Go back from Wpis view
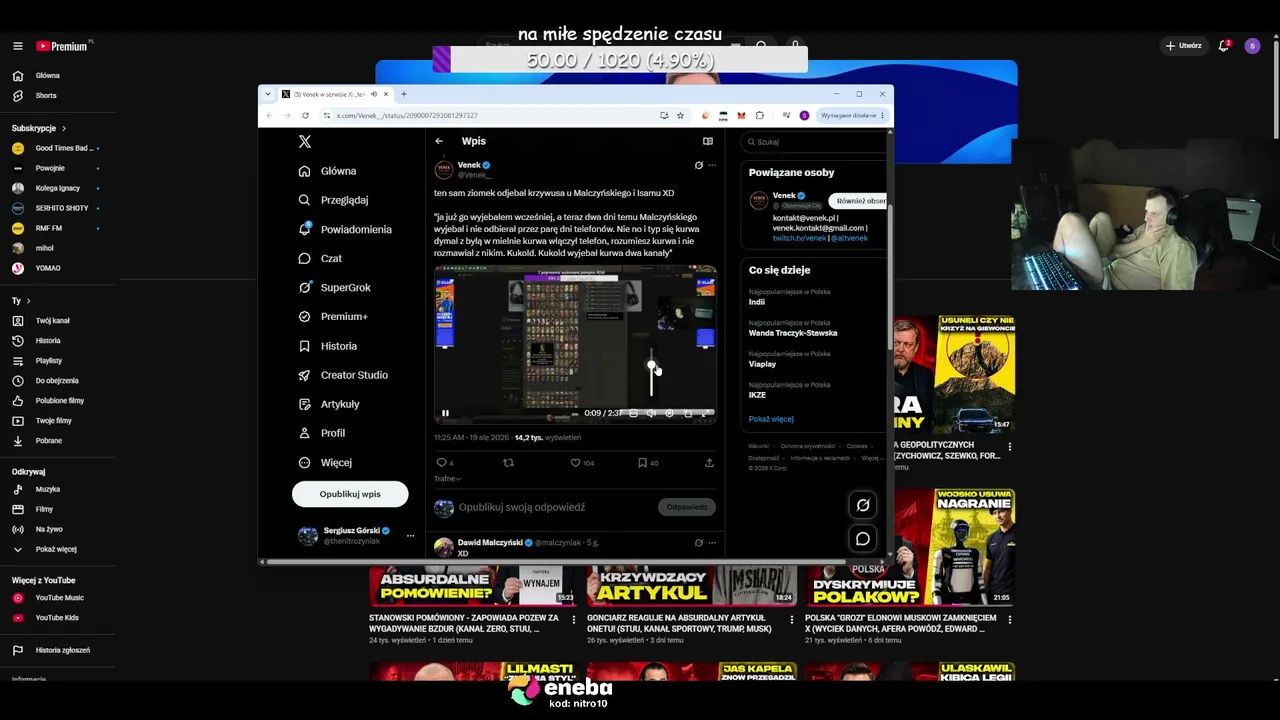 click(439, 141)
